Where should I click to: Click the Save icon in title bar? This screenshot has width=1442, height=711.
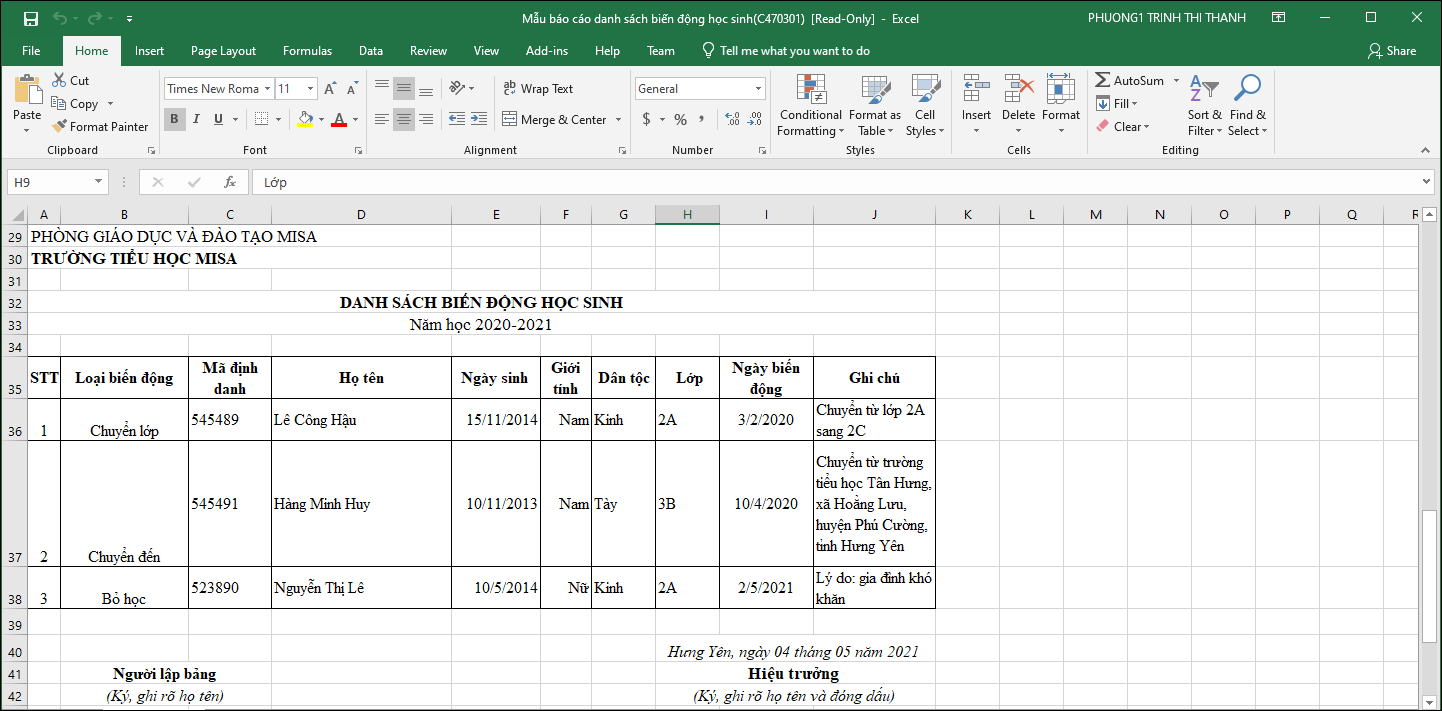click(x=30, y=18)
